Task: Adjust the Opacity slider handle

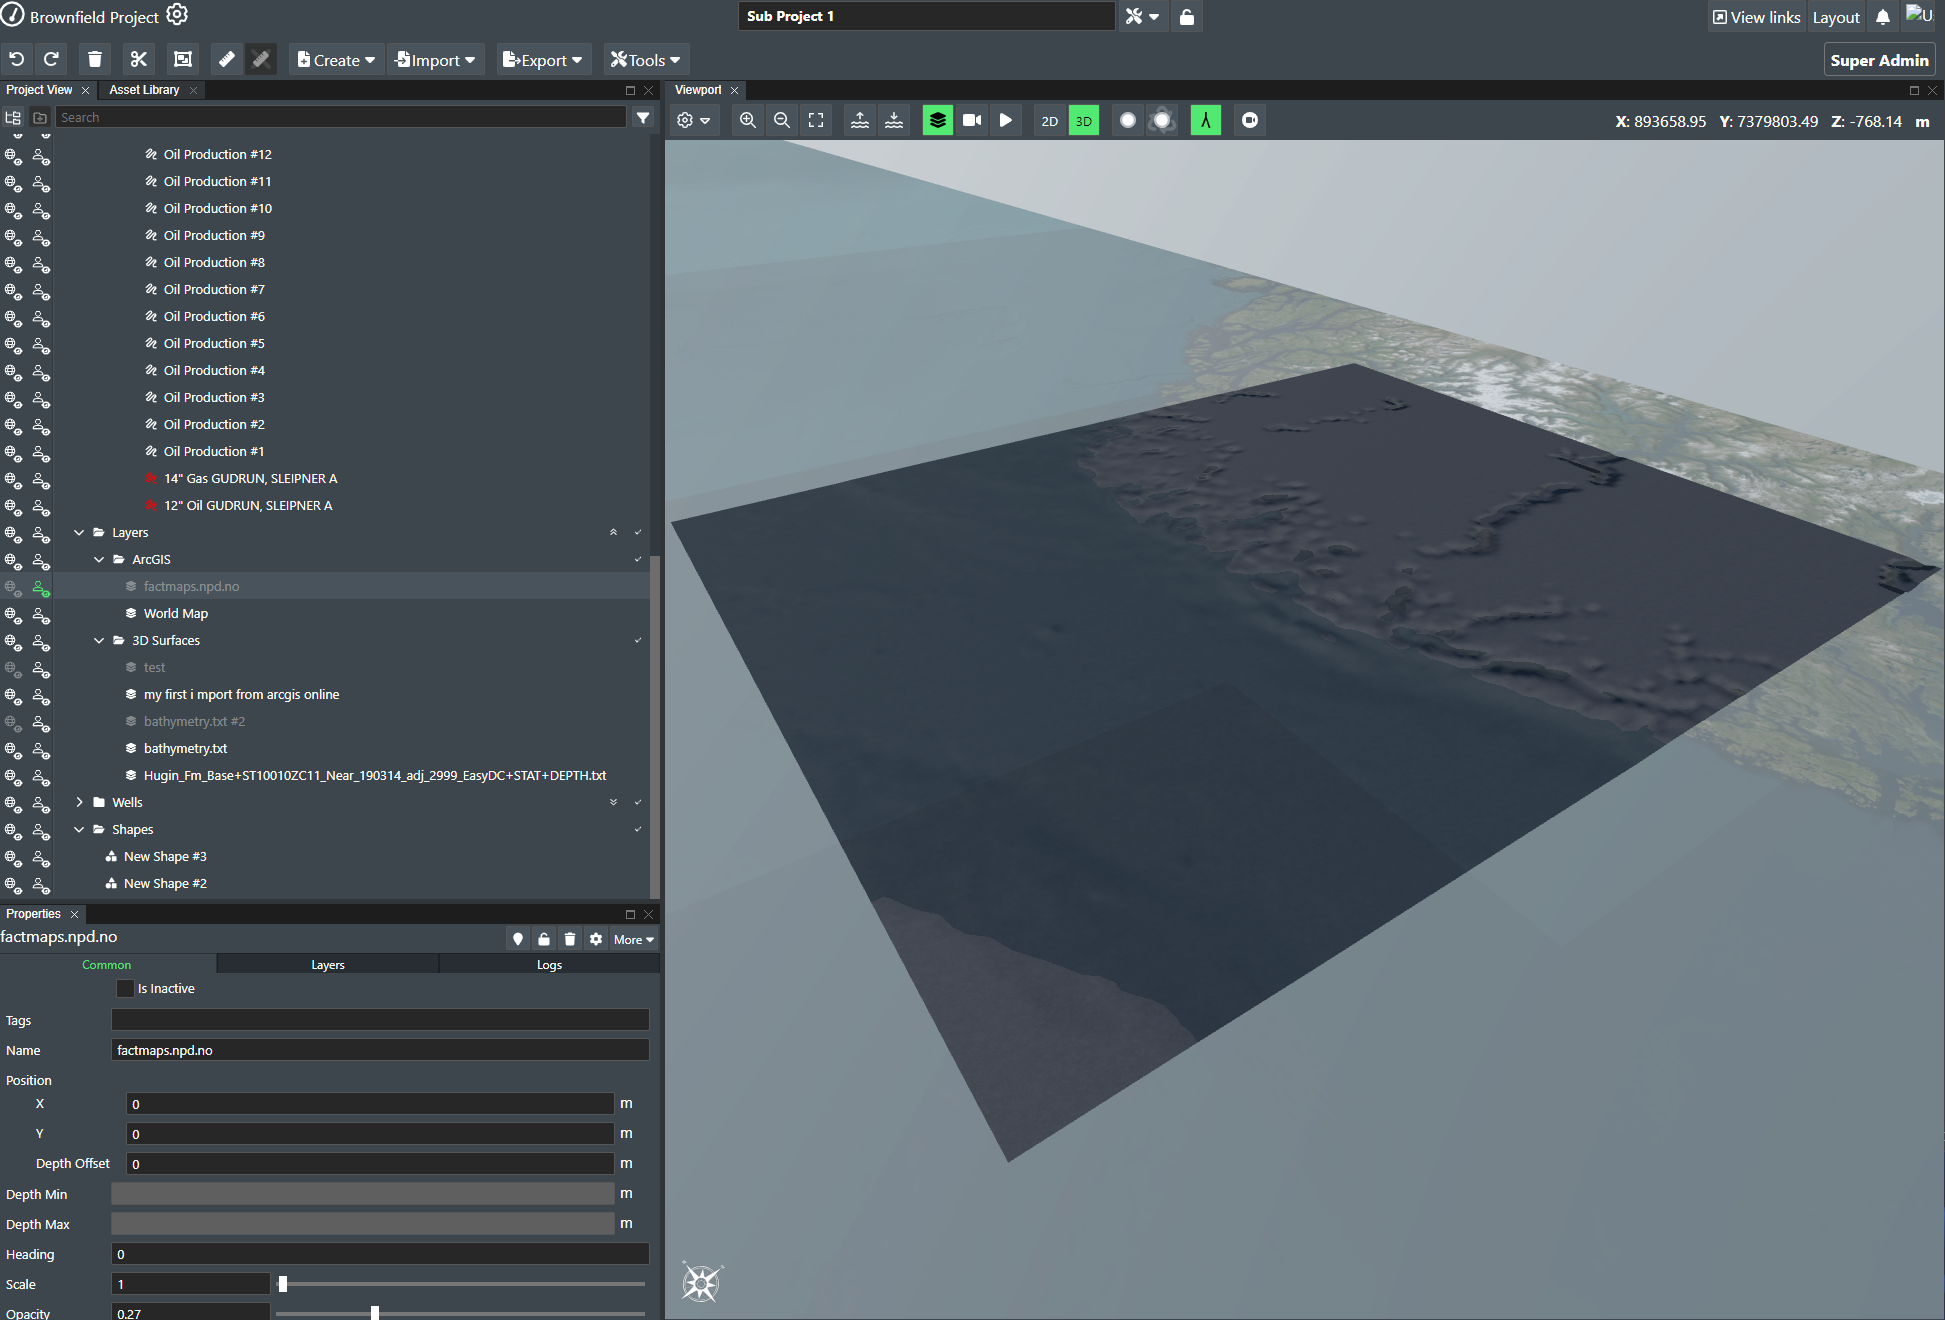Action: (x=375, y=1313)
